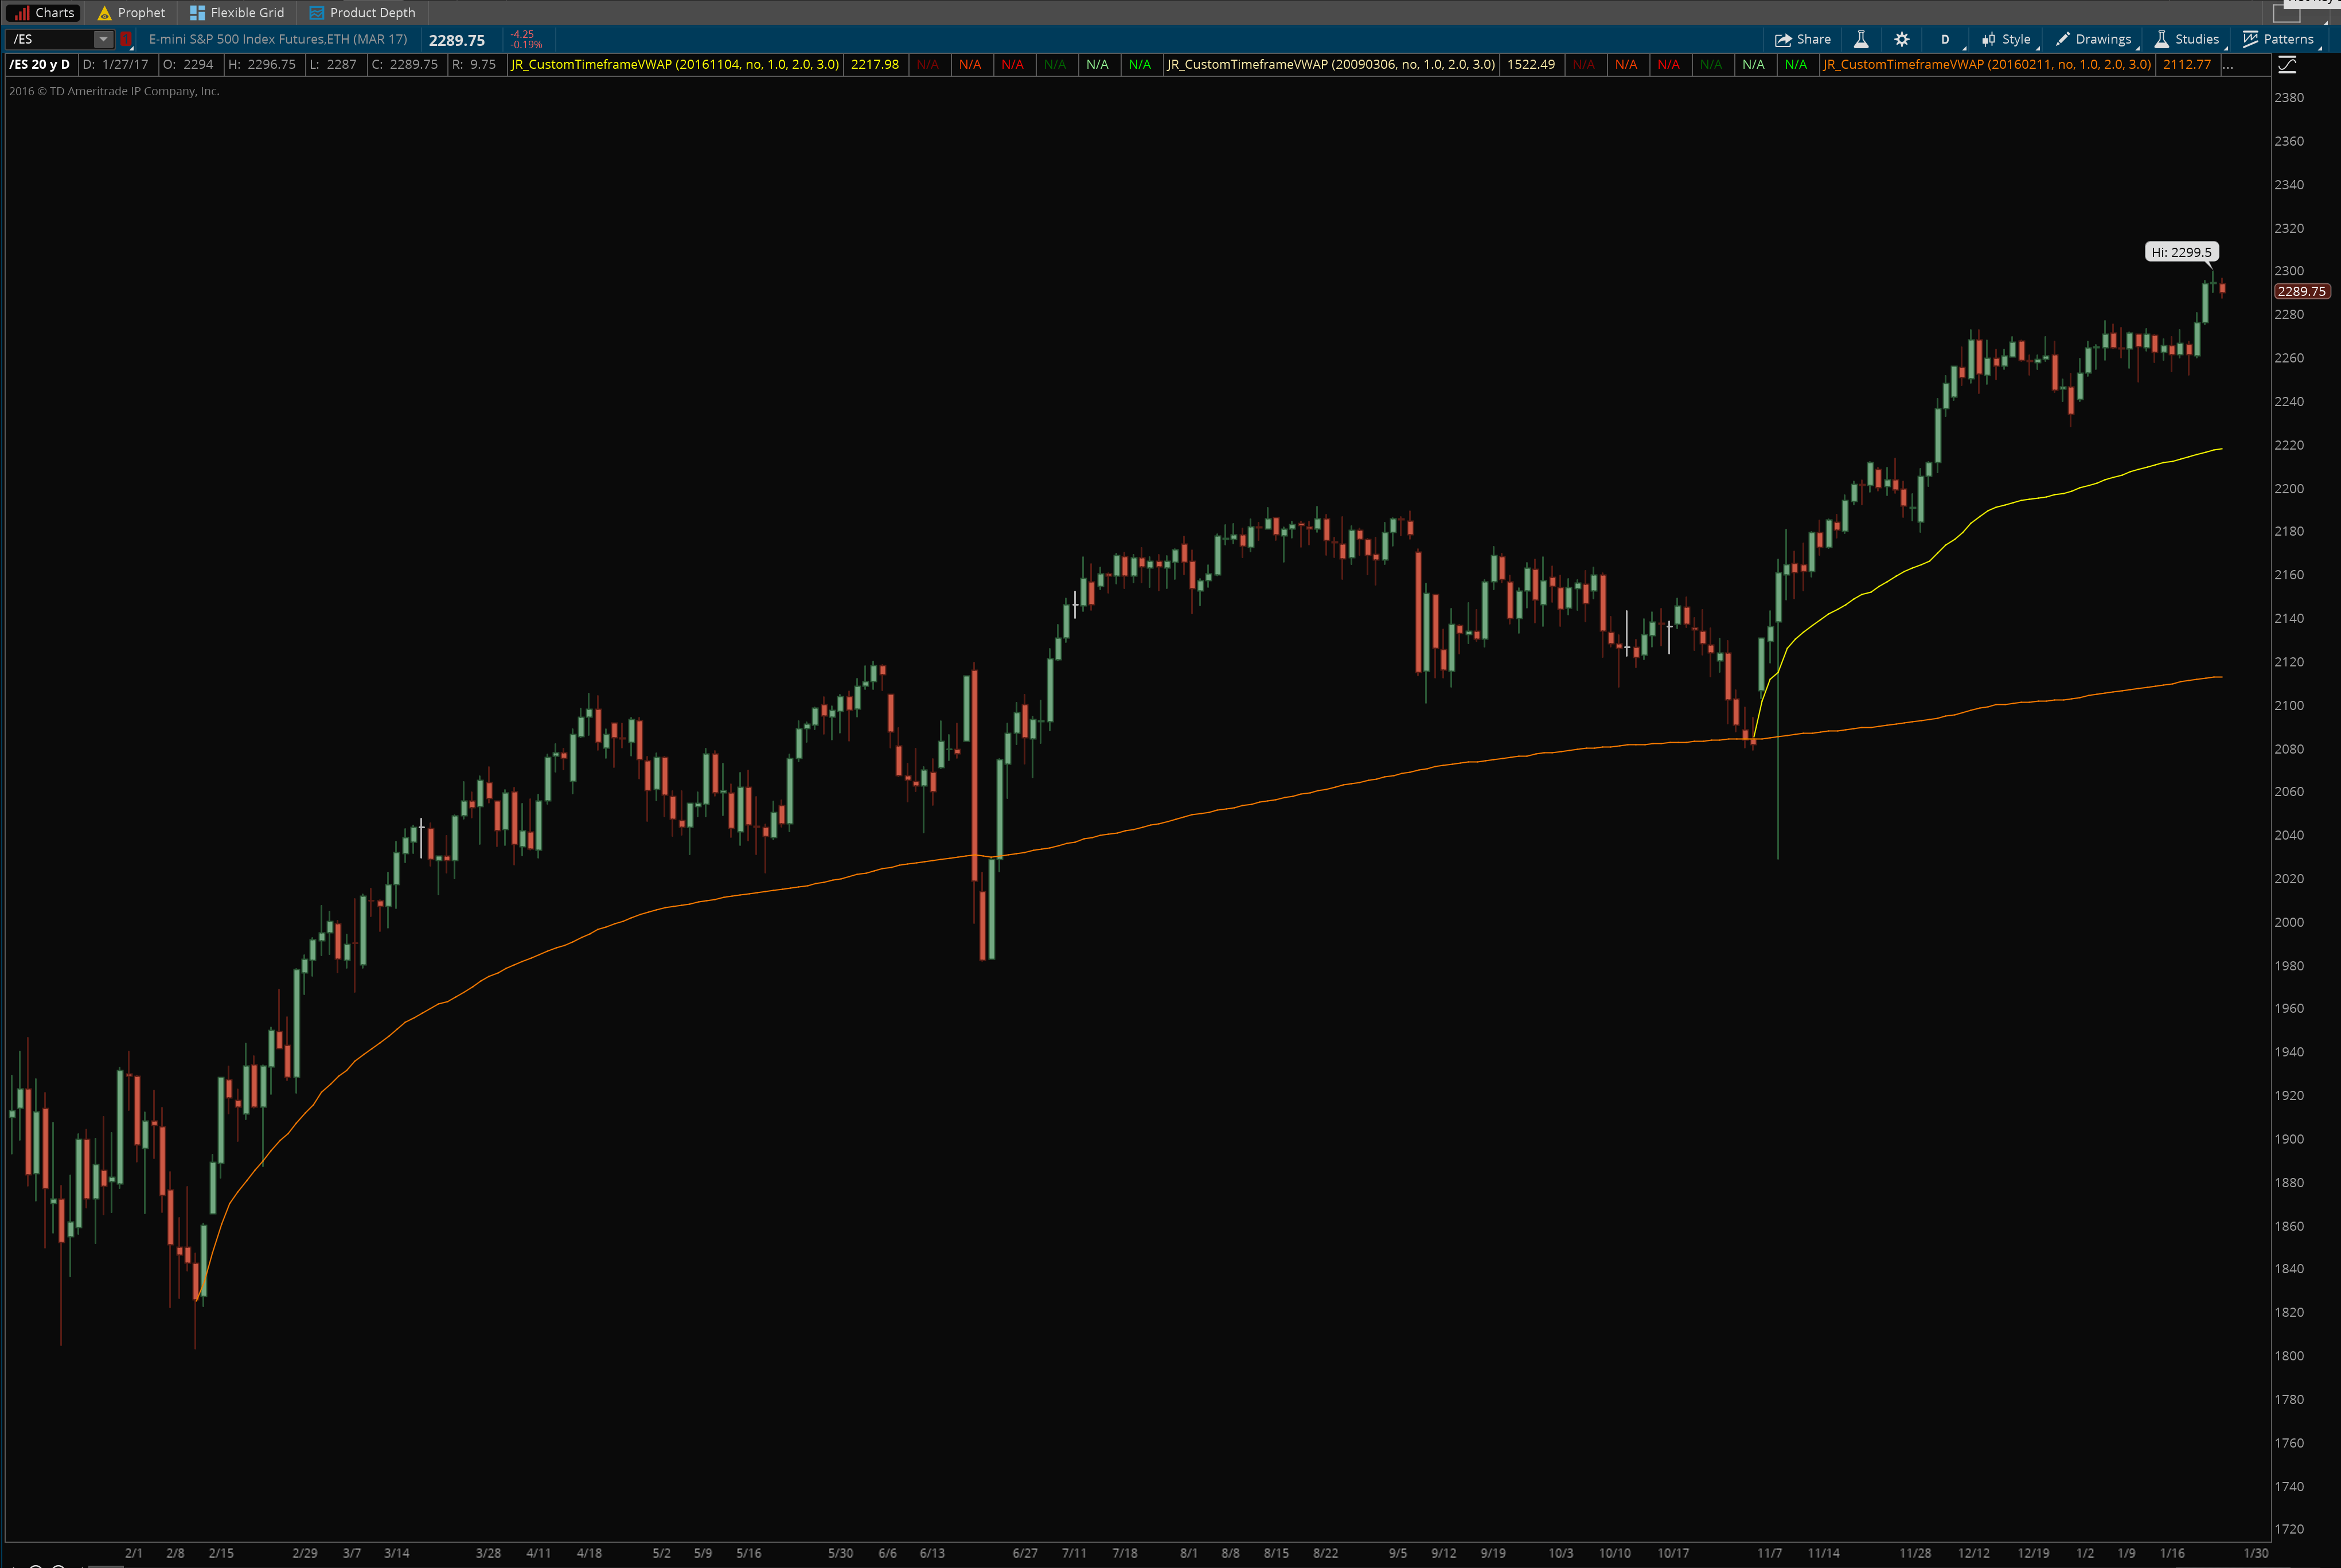Open the Patterns menu
Screen dimensions: 2341x1568
2279,39
